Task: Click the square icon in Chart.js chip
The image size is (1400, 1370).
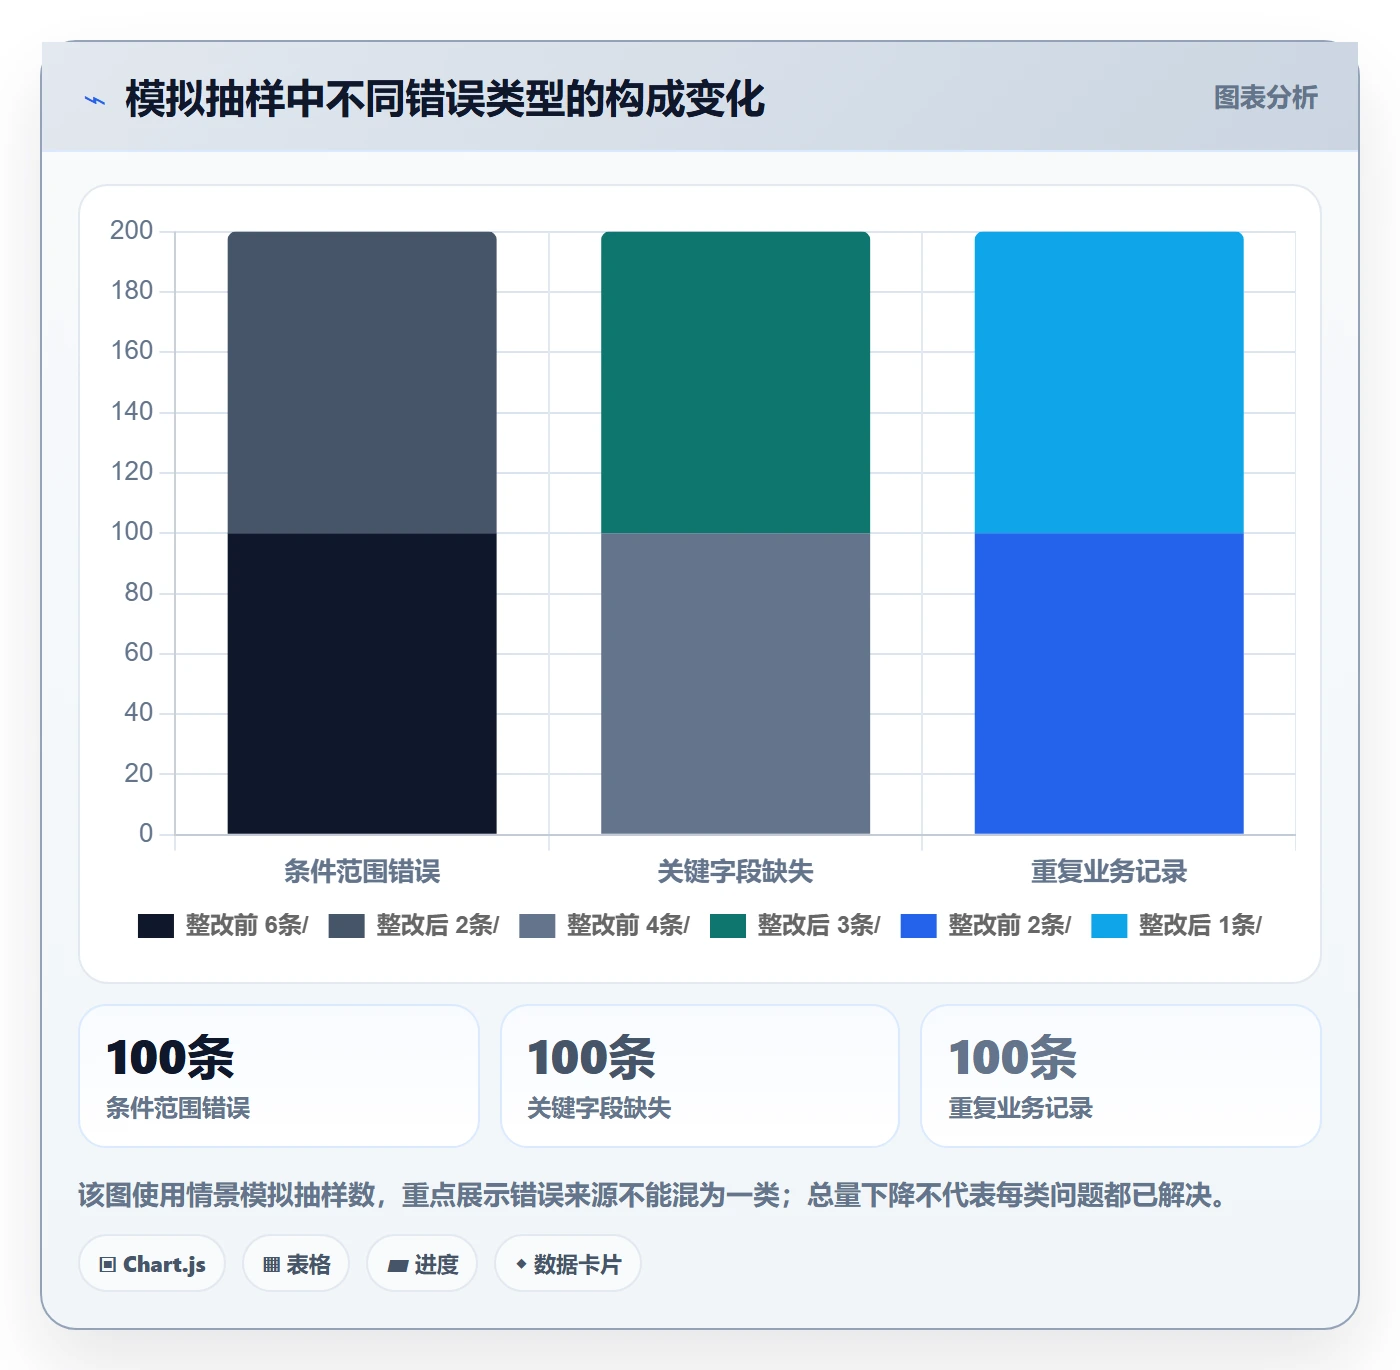Action: [108, 1265]
